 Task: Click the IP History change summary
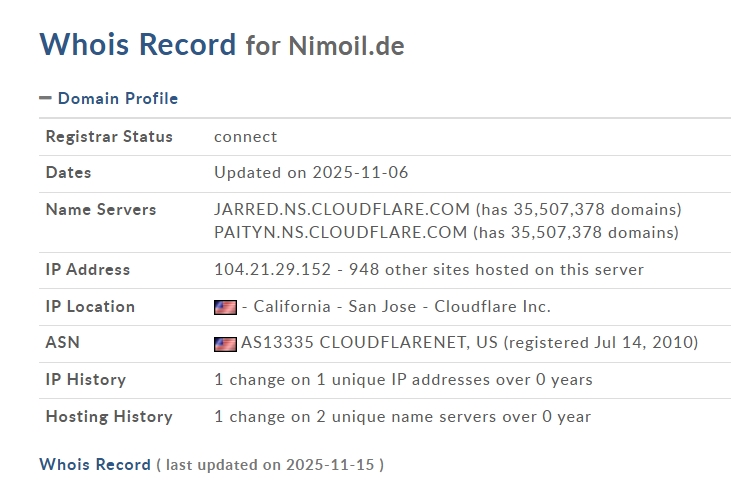point(403,380)
